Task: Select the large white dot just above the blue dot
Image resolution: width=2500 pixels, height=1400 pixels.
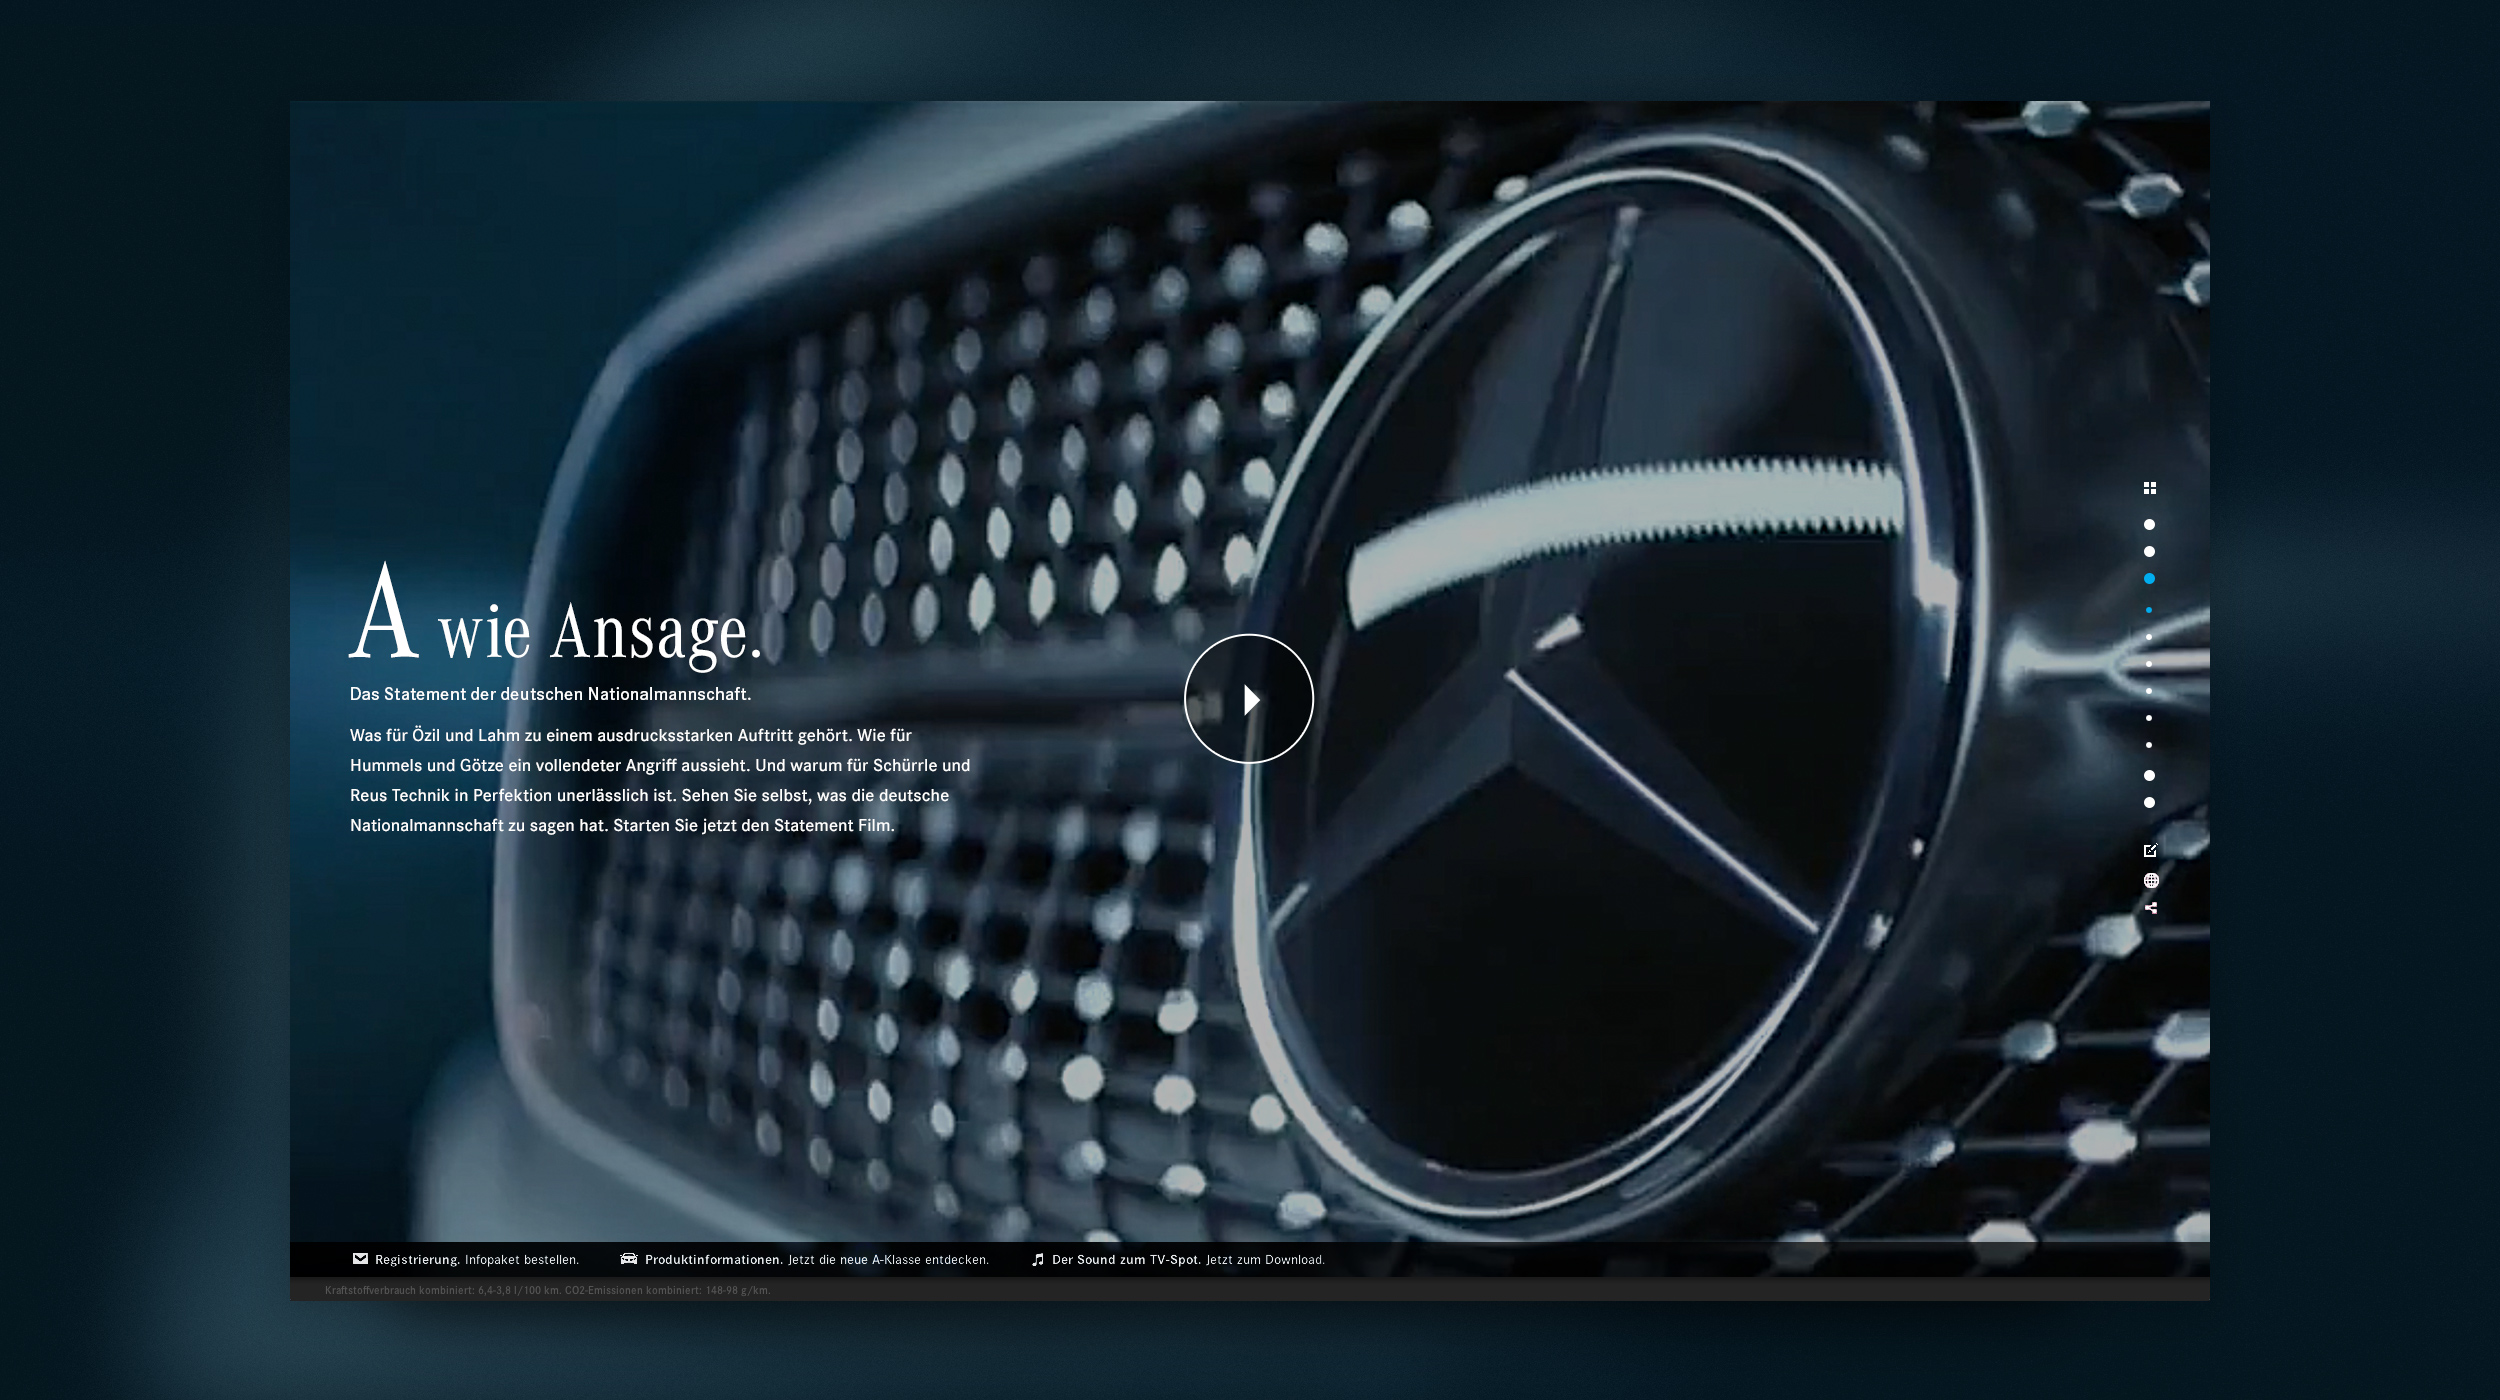Action: [2149, 552]
